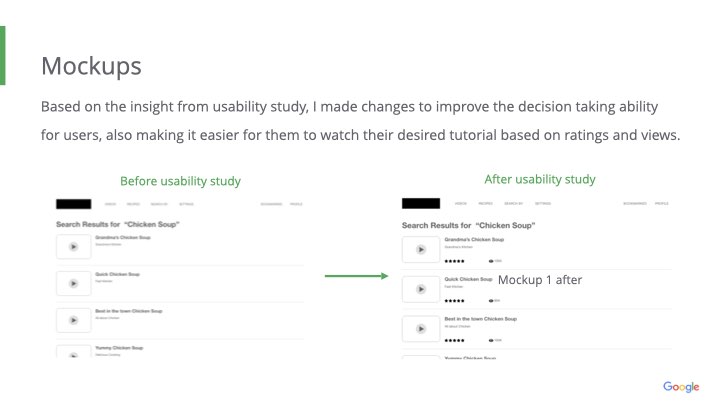The width and height of the screenshot is (720, 405).
Task: Click the star rating under Quick Chicken Soup
Action: click(454, 300)
